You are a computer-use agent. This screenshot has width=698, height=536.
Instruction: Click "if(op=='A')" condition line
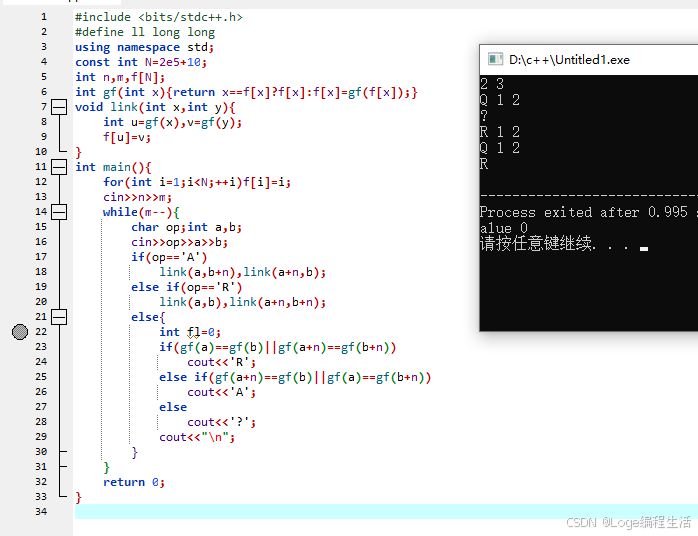pos(169,257)
